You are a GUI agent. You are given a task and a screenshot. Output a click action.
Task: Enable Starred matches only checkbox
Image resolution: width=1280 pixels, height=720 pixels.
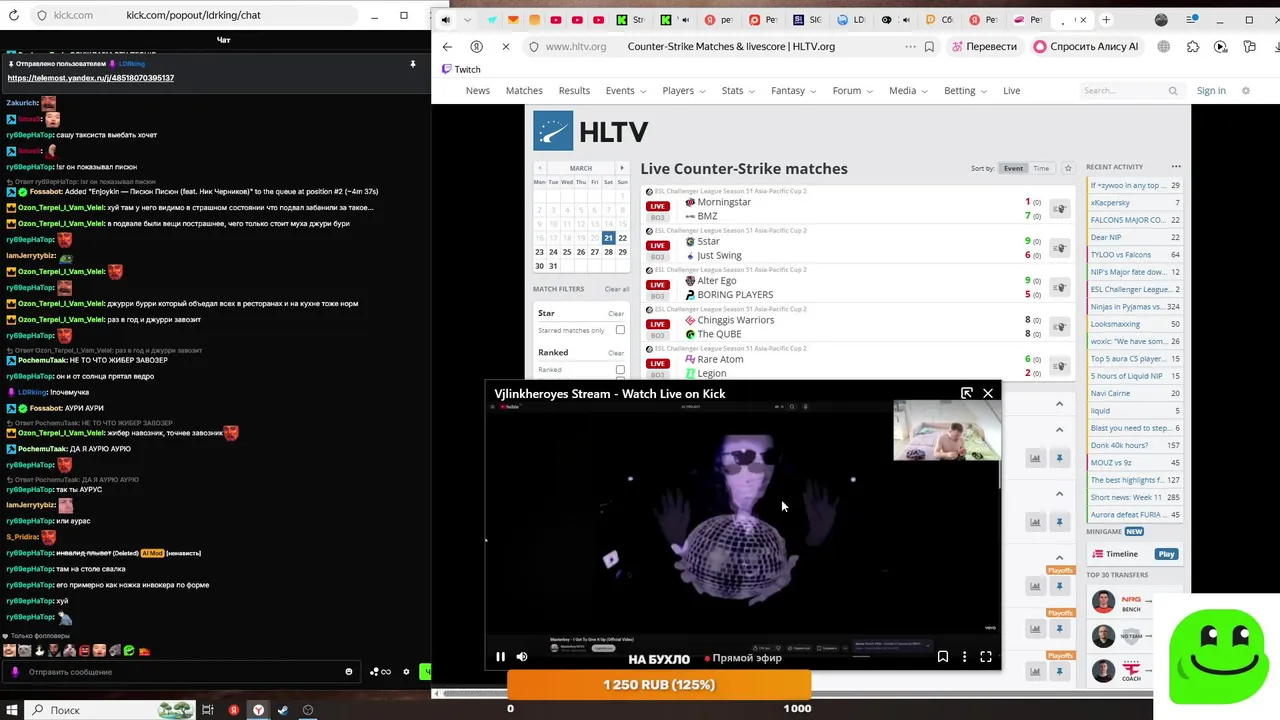point(620,330)
